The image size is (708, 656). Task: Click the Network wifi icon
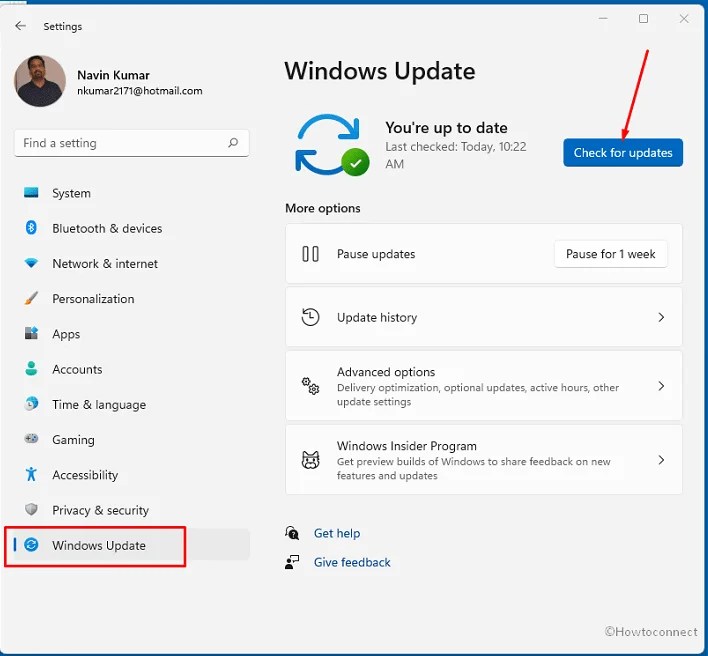[31, 263]
